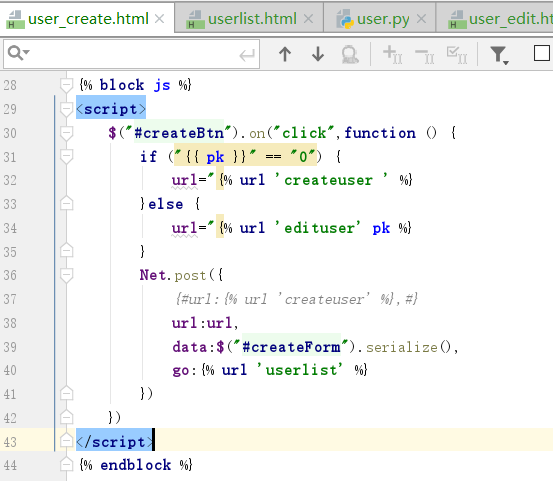Collapse the if block fold at line 31
The height and width of the screenshot is (481, 553).
[x=66, y=157]
